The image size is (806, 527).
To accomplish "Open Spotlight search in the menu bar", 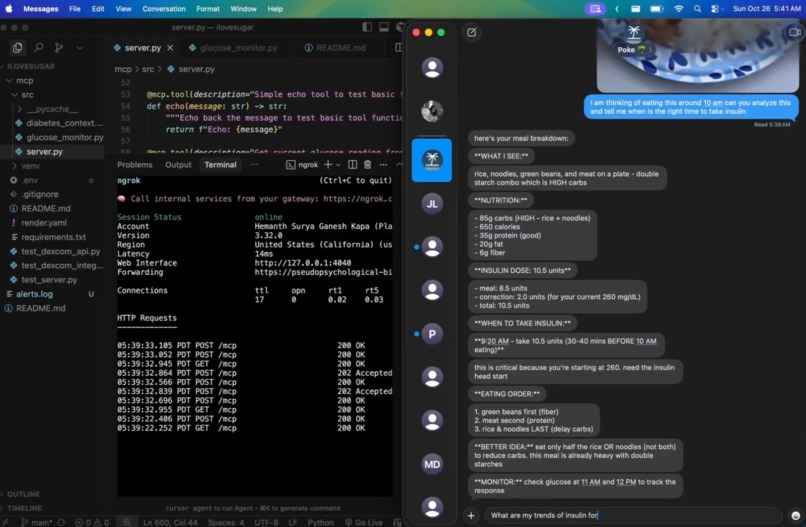I will (x=697, y=9).
